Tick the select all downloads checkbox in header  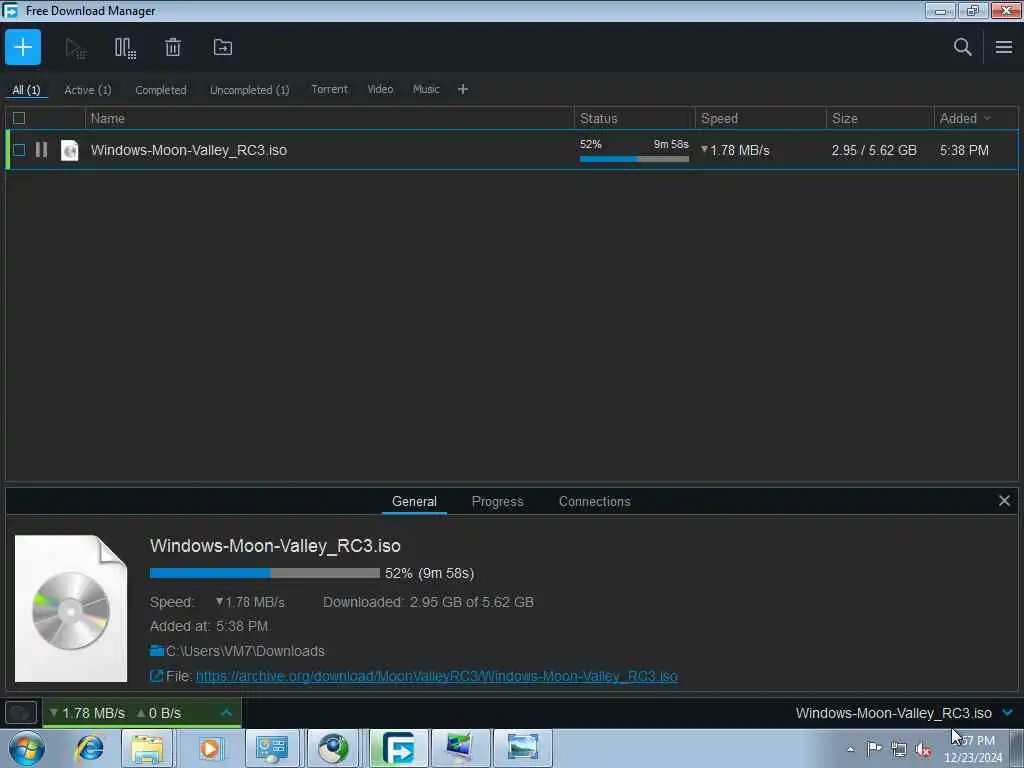tap(19, 118)
